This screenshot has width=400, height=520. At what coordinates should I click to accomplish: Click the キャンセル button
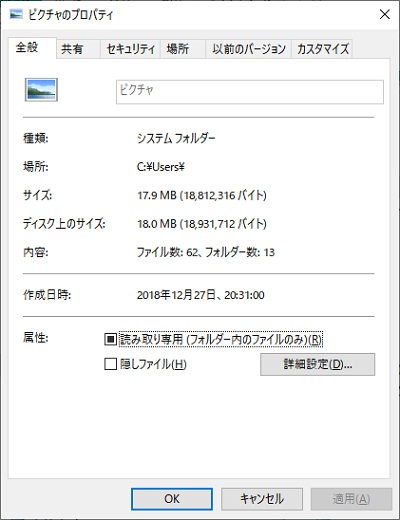[262, 499]
